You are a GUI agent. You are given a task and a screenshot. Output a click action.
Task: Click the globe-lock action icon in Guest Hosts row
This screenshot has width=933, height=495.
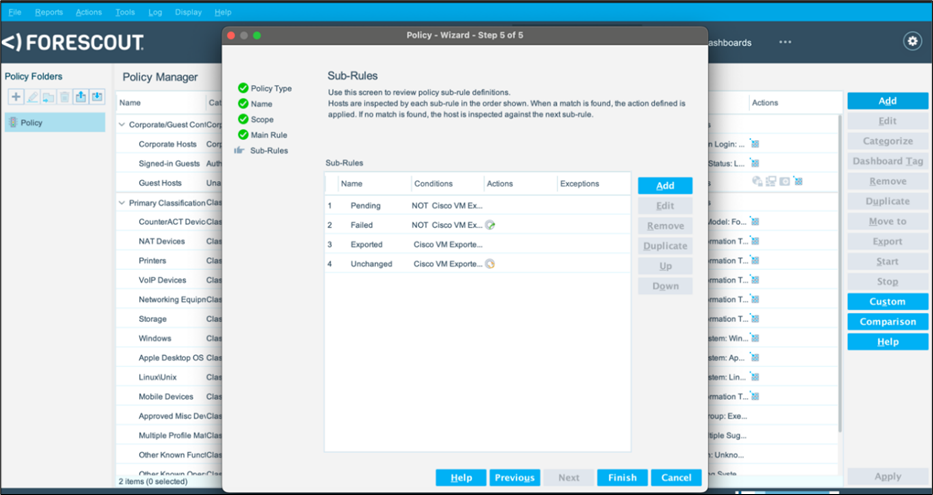[757, 181]
